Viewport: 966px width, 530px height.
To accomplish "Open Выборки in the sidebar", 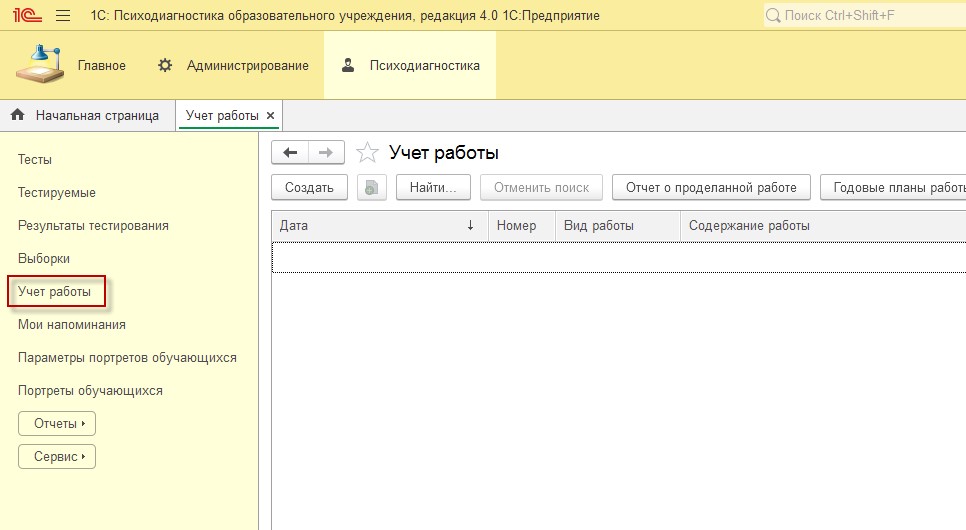I will tap(44, 258).
